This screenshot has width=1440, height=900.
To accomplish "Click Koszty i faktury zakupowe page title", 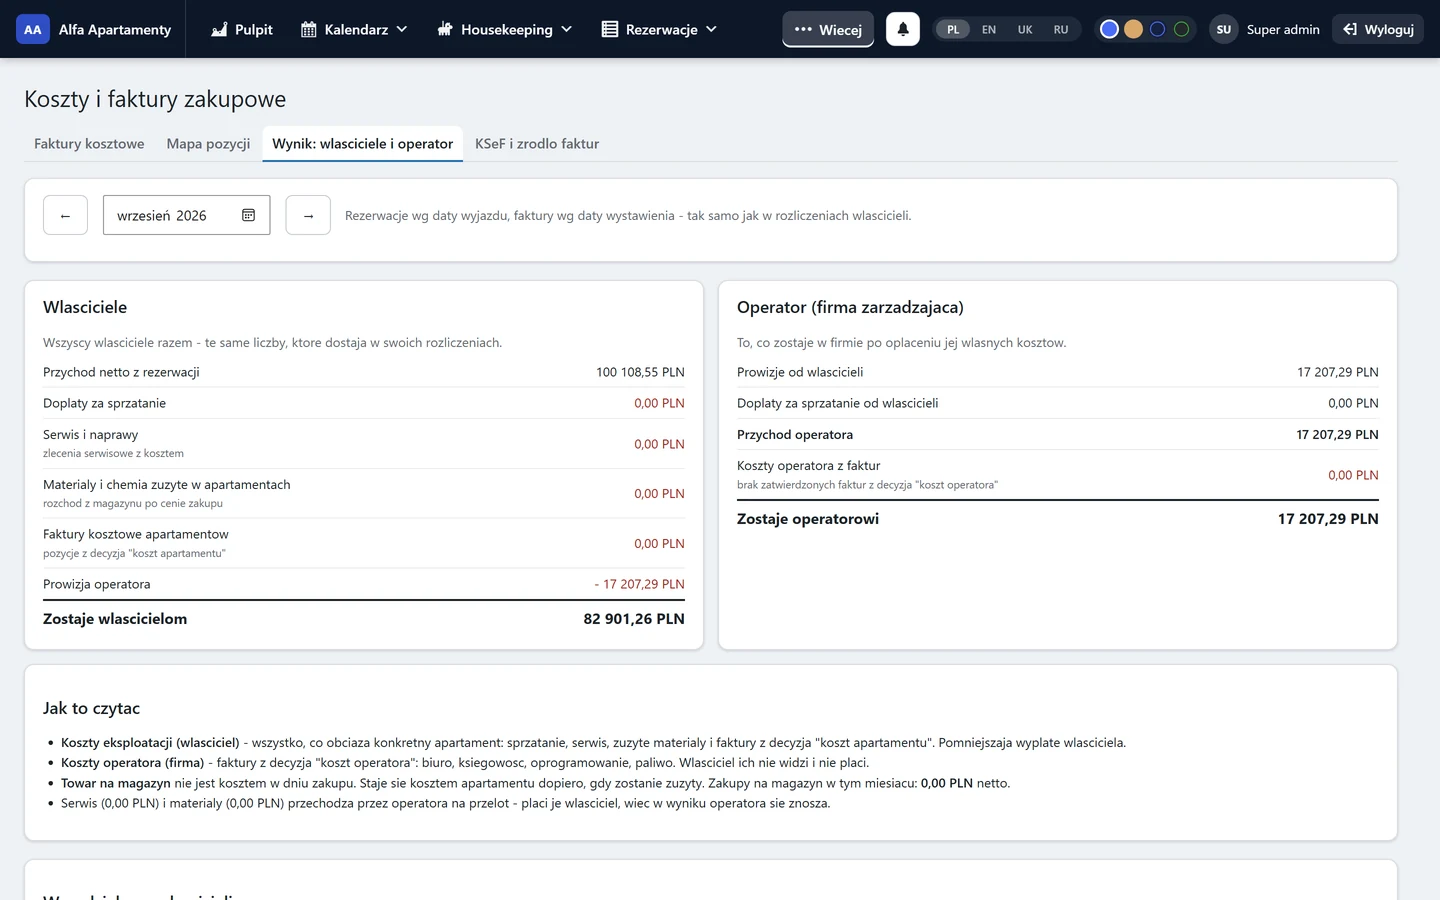I will (x=155, y=99).
